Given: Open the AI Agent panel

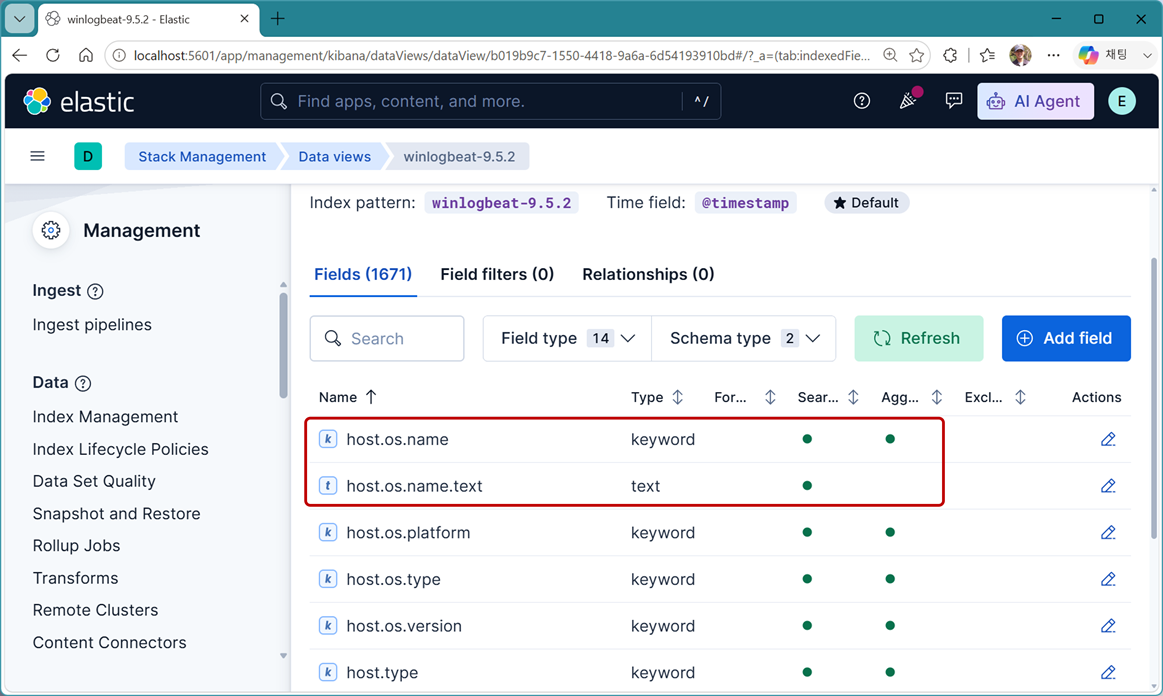Looking at the screenshot, I should pyautogui.click(x=1035, y=101).
